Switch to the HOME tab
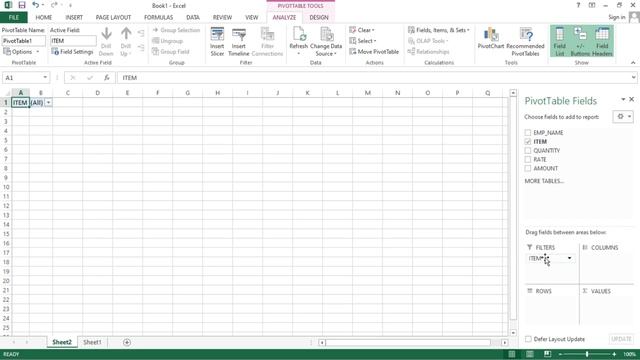Screen dimensions: 640x360 pos(44,18)
